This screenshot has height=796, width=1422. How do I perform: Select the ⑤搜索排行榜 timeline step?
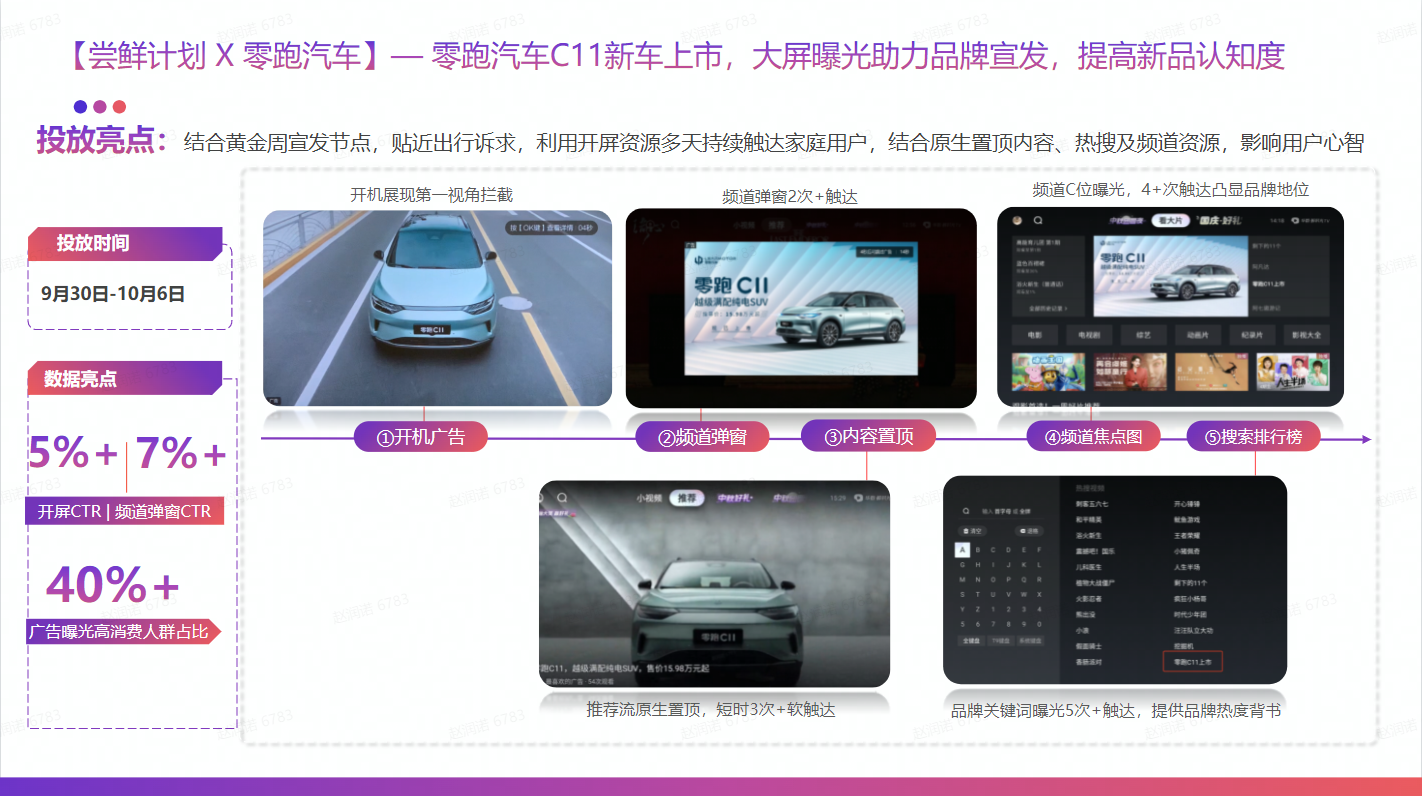1254,437
